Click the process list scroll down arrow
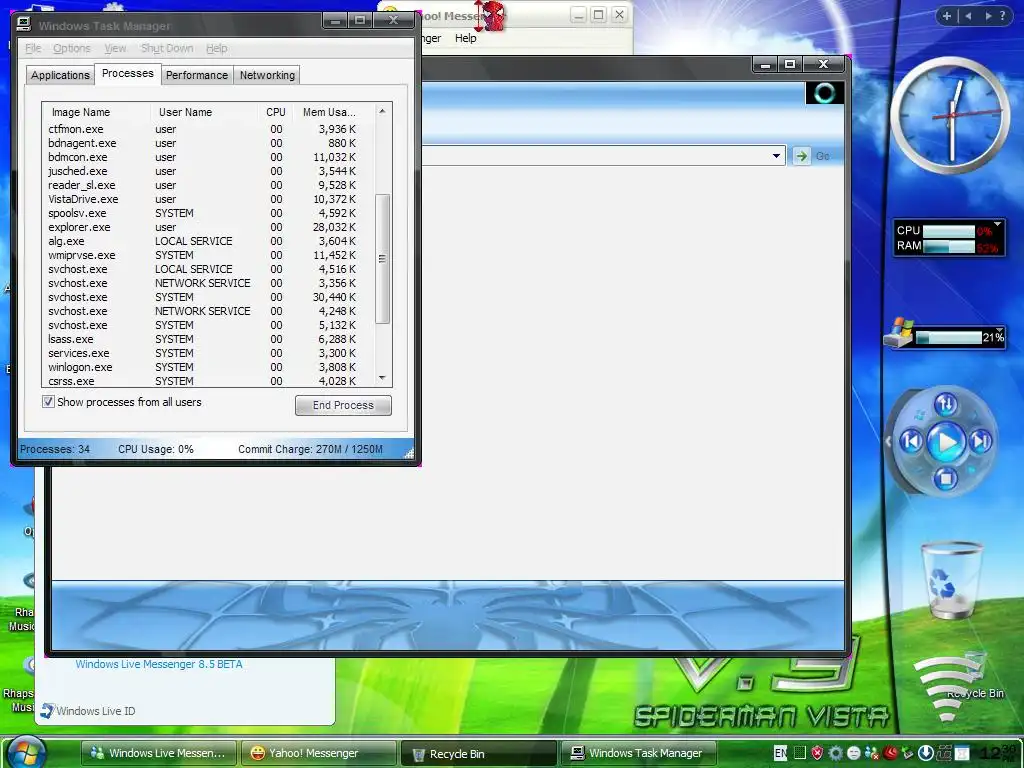Image resolution: width=1024 pixels, height=768 pixels. [x=383, y=378]
